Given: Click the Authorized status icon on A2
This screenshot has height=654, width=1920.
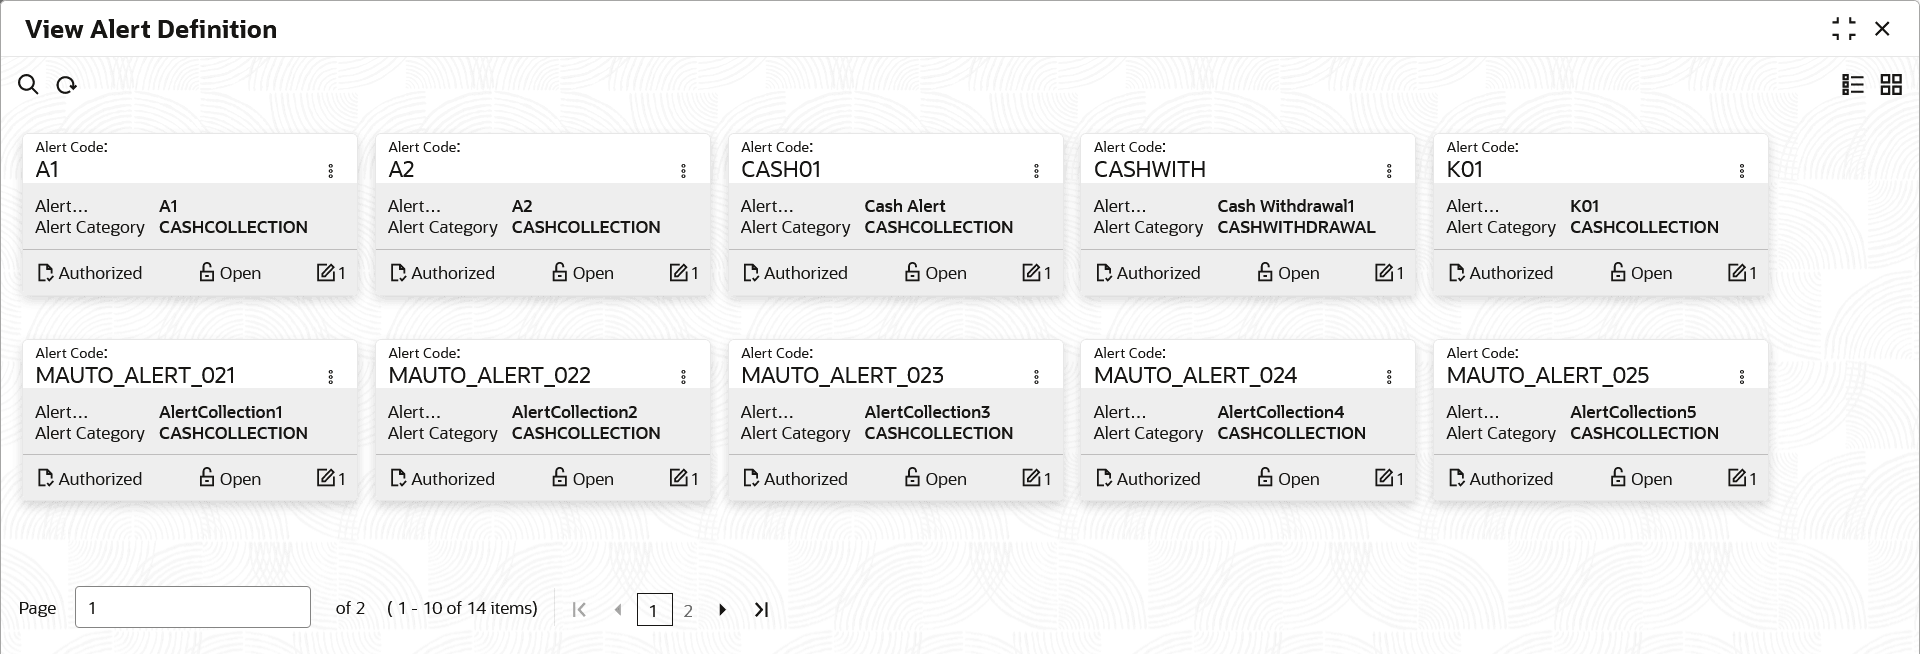Looking at the screenshot, I should point(398,273).
